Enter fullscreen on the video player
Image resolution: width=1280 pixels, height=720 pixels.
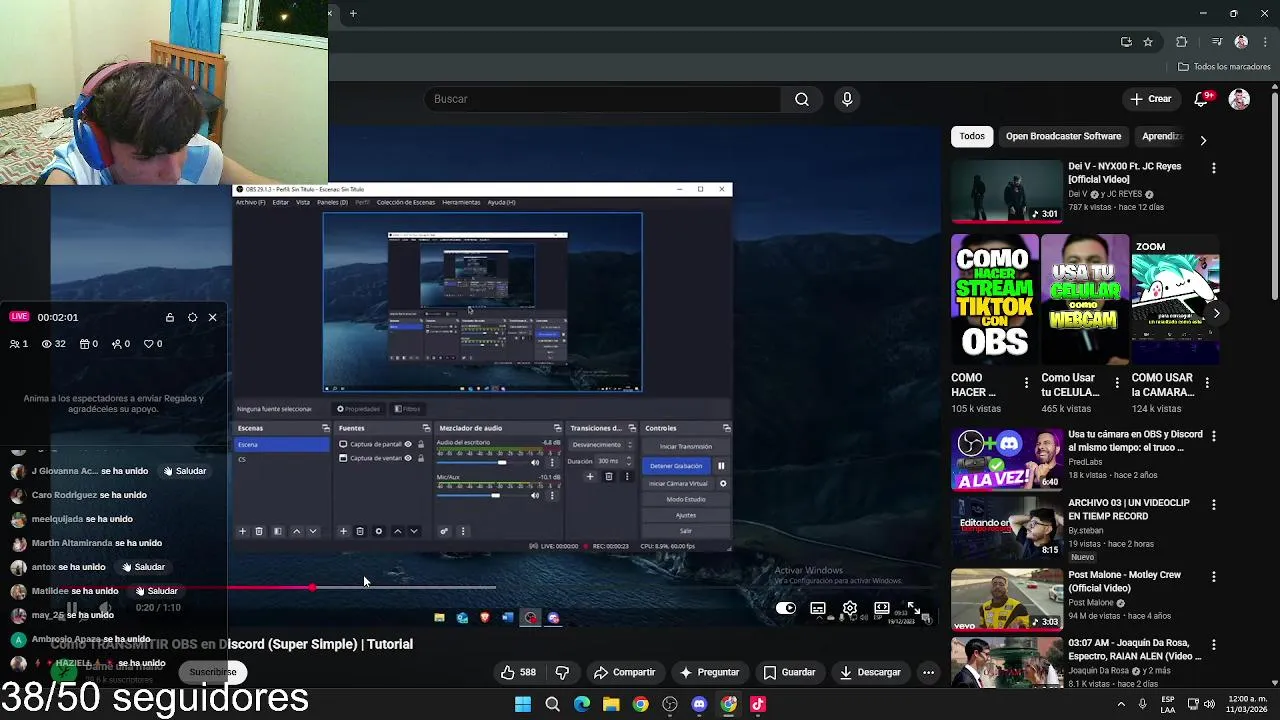point(913,608)
